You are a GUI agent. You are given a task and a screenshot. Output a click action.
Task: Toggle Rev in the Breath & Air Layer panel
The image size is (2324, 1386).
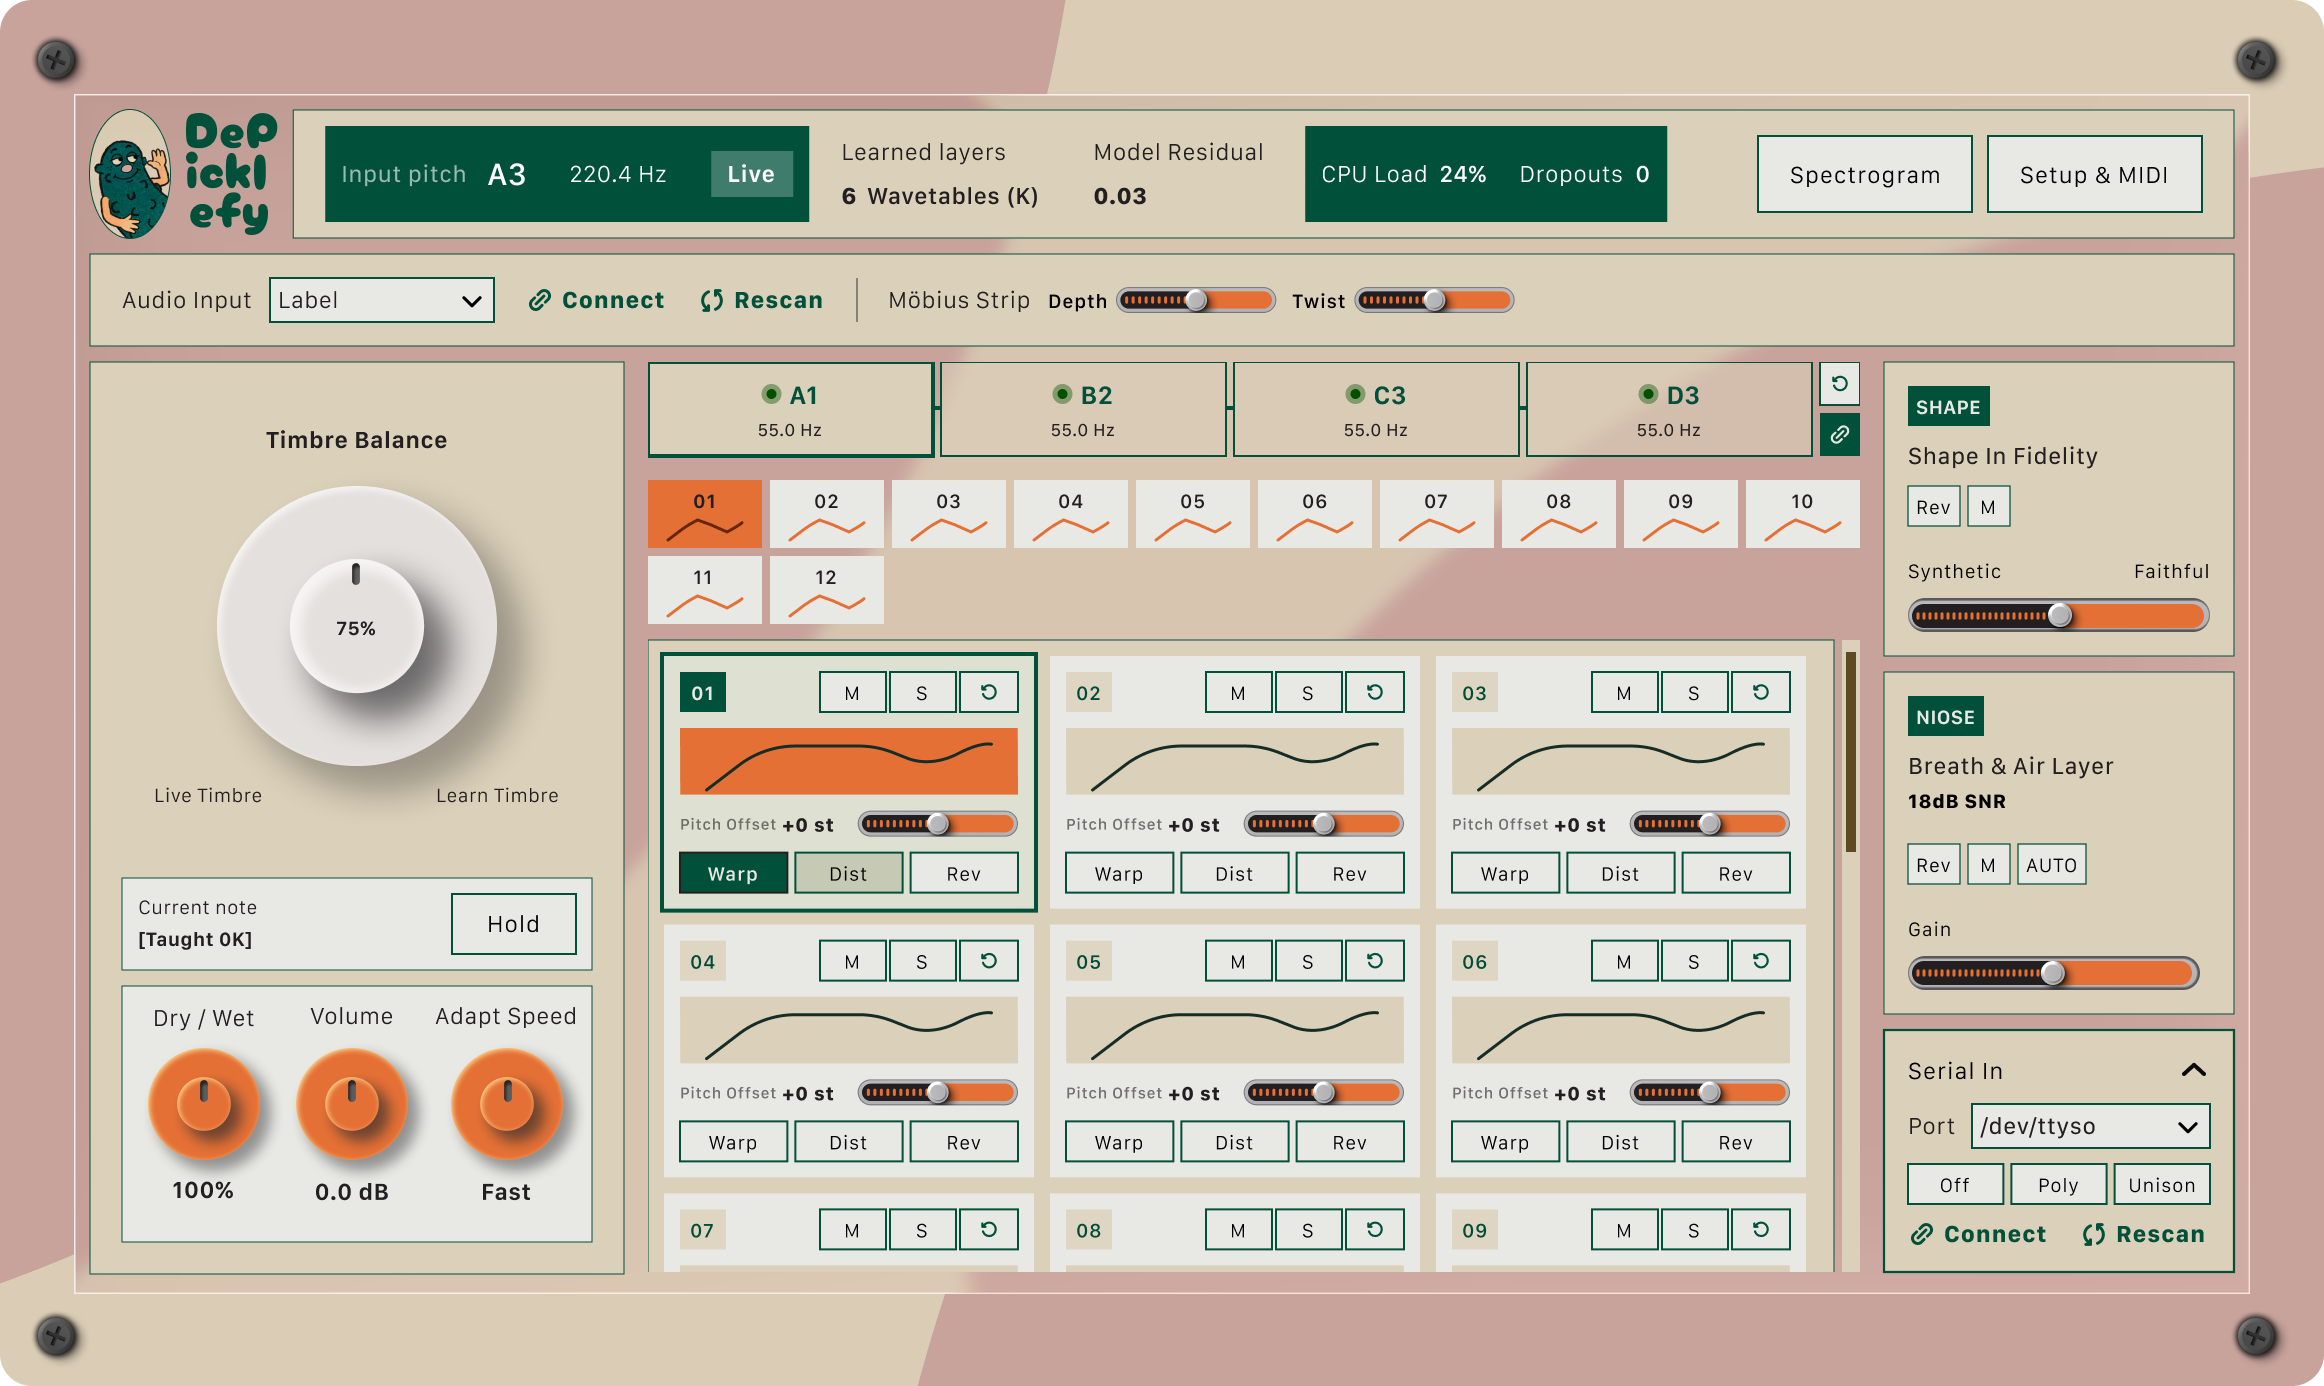1933,865
